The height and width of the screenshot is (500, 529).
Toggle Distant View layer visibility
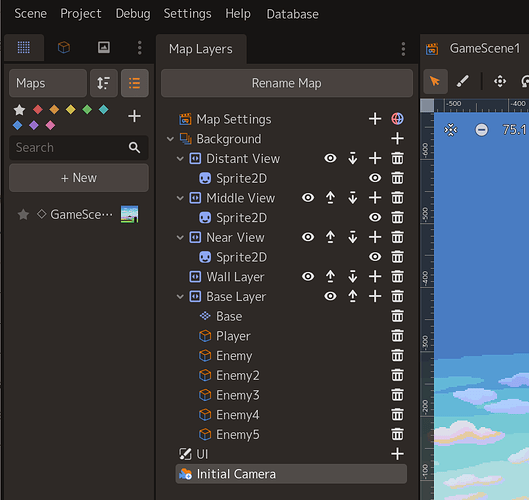(330, 158)
